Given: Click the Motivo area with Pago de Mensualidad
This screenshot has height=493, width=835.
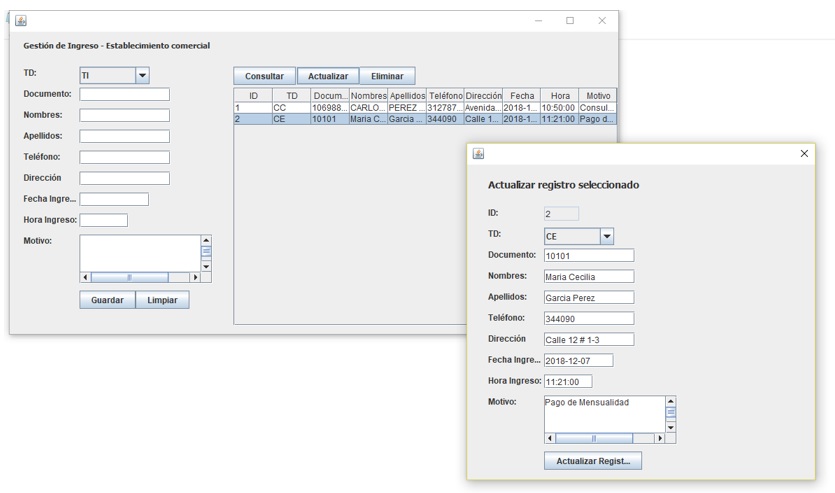Looking at the screenshot, I should pos(604,414).
